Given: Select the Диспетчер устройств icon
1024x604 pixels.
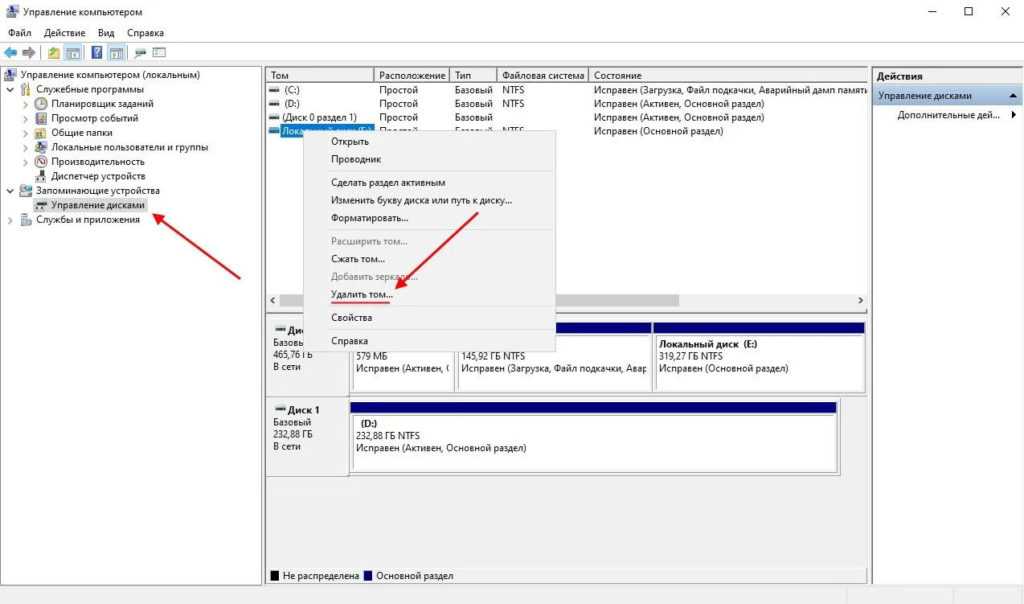Looking at the screenshot, I should pyautogui.click(x=41, y=176).
